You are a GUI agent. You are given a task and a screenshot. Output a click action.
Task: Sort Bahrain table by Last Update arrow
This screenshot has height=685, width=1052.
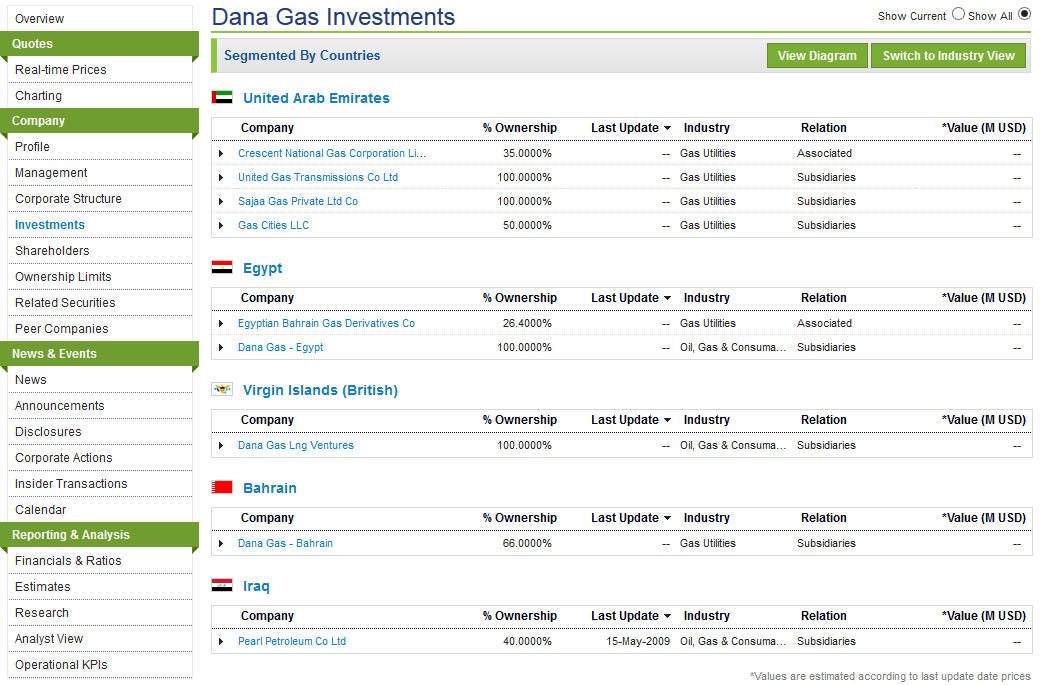pos(667,518)
